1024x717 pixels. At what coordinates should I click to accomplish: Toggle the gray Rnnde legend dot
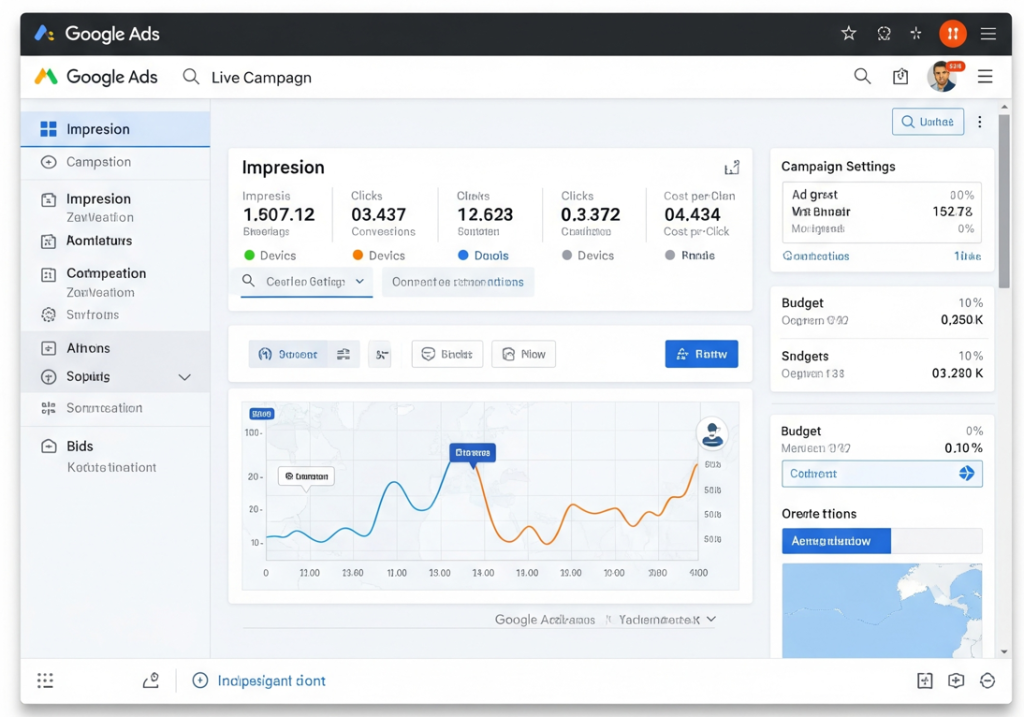tap(669, 255)
